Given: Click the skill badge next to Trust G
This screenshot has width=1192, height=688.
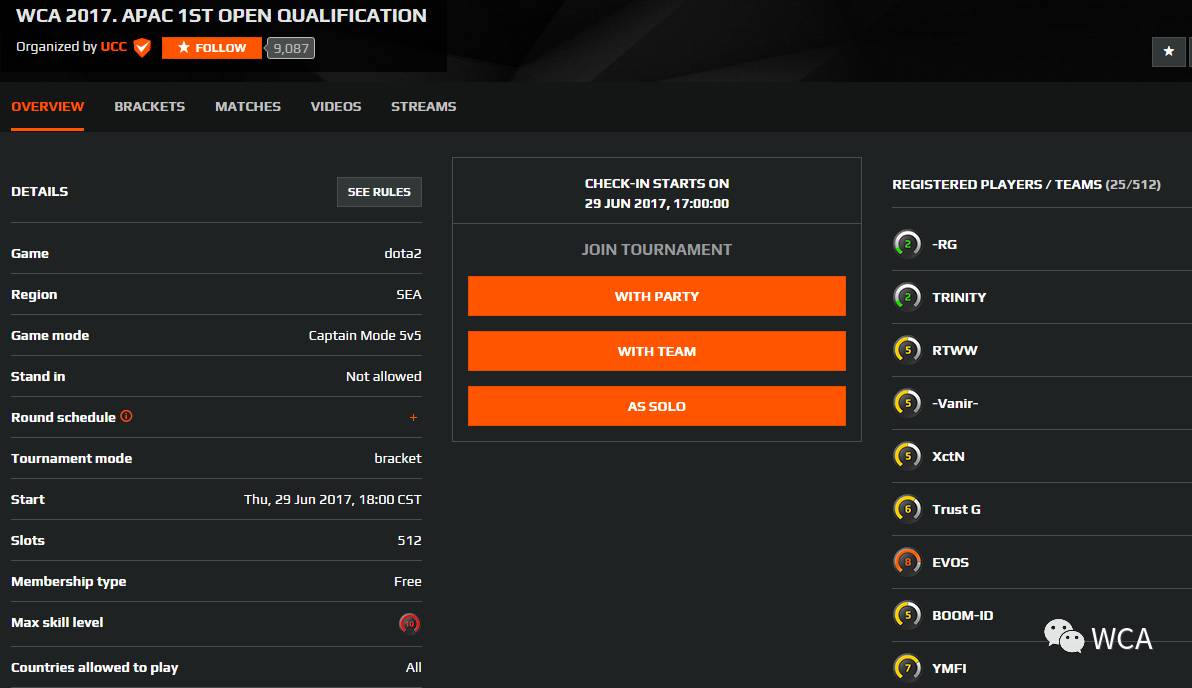Looking at the screenshot, I should pyautogui.click(x=907, y=509).
